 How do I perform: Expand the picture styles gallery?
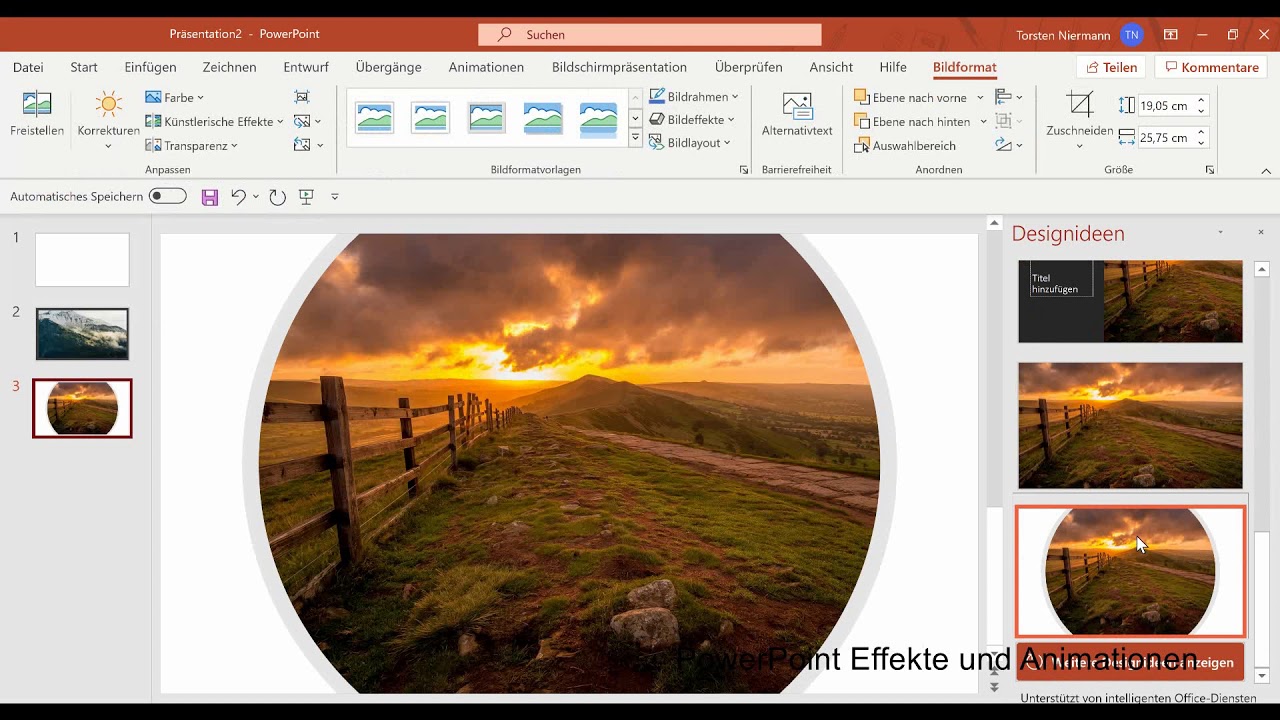[x=635, y=138]
